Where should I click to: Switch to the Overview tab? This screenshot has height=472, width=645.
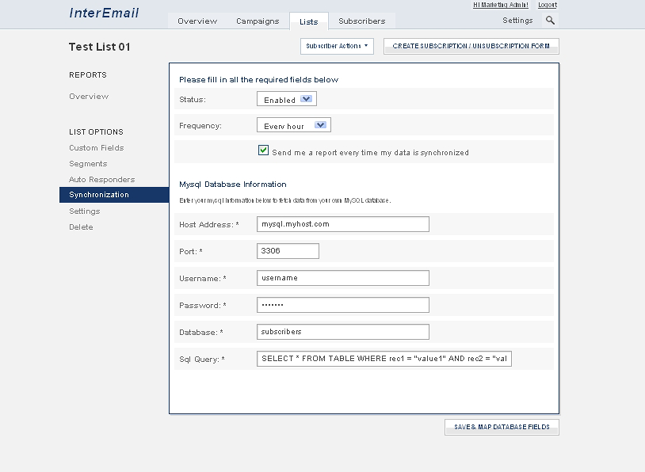(197, 21)
